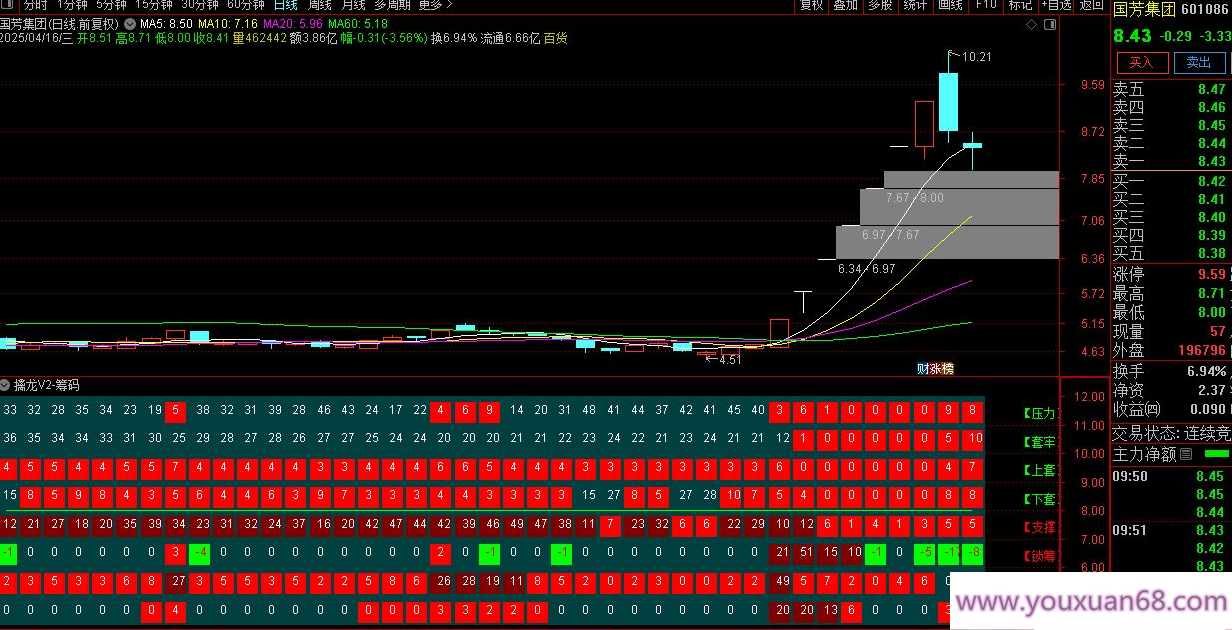Click the 财涨榜 badge on the chart

(x=935, y=368)
